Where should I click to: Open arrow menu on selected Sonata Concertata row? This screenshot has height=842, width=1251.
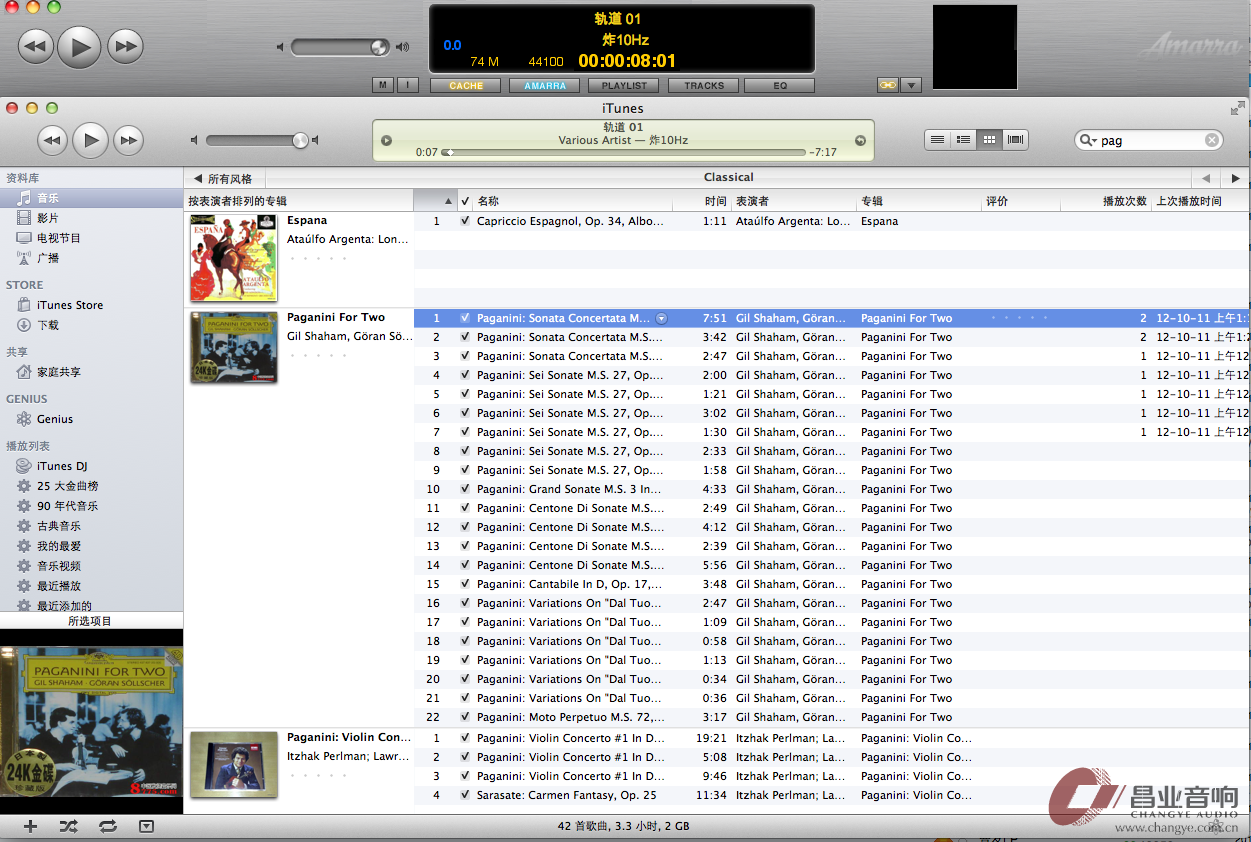click(661, 318)
